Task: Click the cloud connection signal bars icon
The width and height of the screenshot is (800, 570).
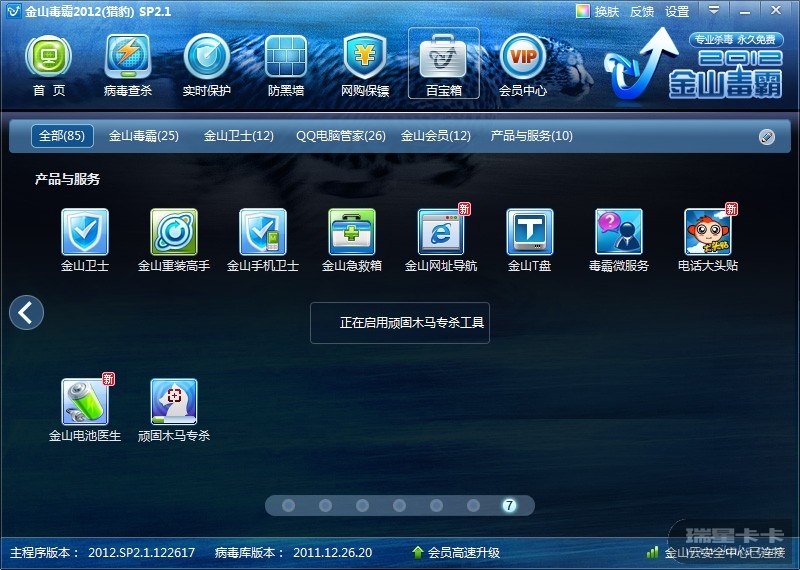Action: (652, 552)
